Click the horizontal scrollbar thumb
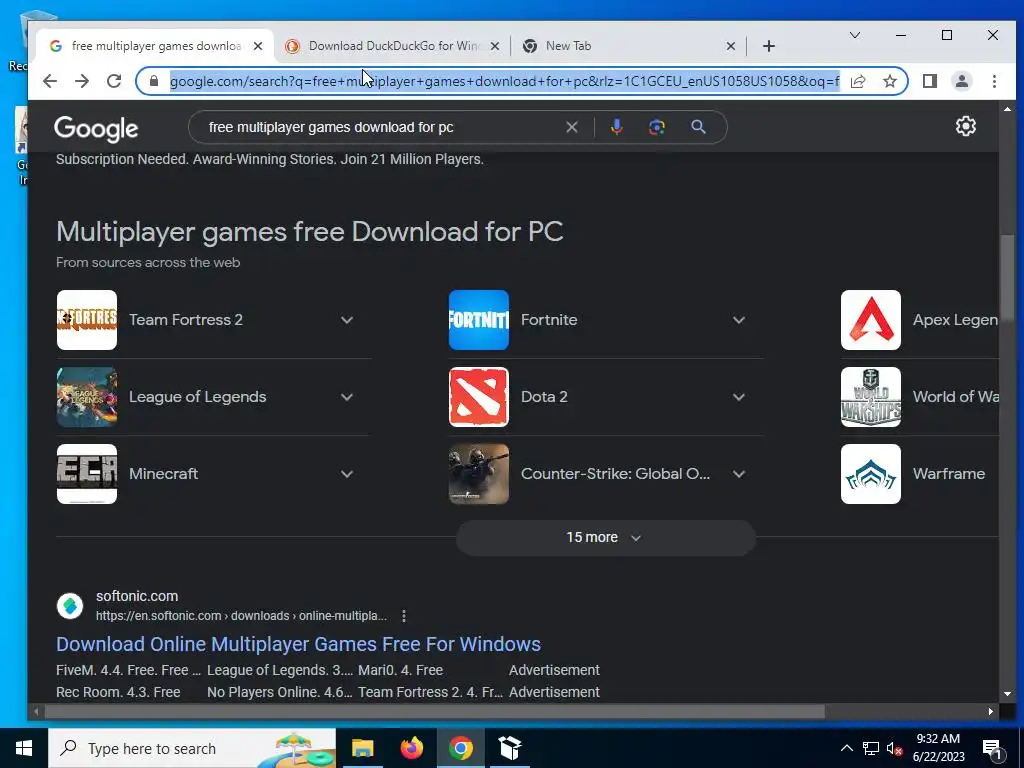Screen dimensions: 1024x768 [434, 712]
